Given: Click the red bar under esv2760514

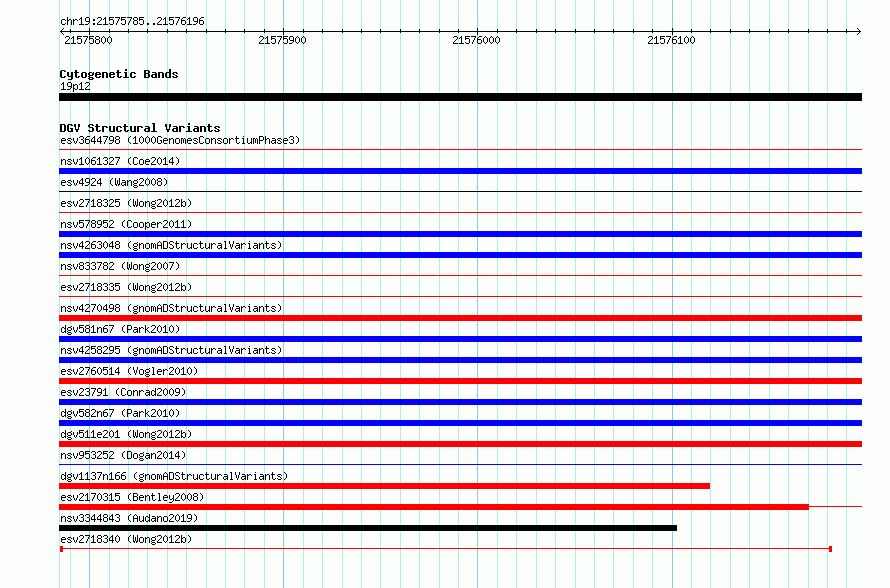Looking at the screenshot, I should pos(460,381).
